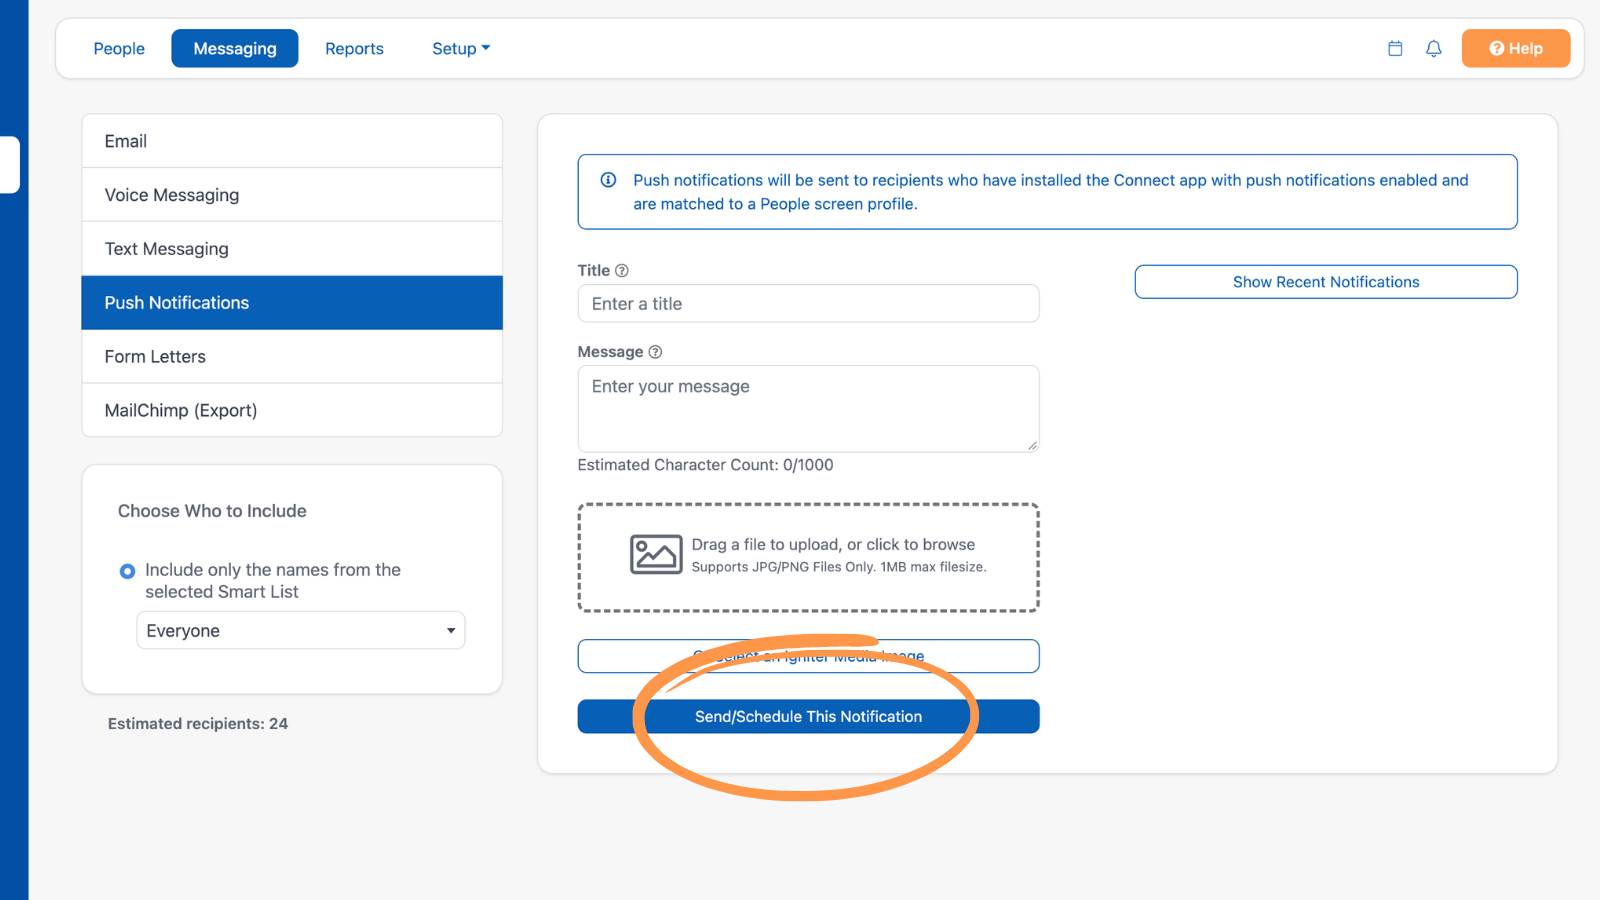Focus the Enter a title field
This screenshot has width=1600, height=900.
(808, 303)
